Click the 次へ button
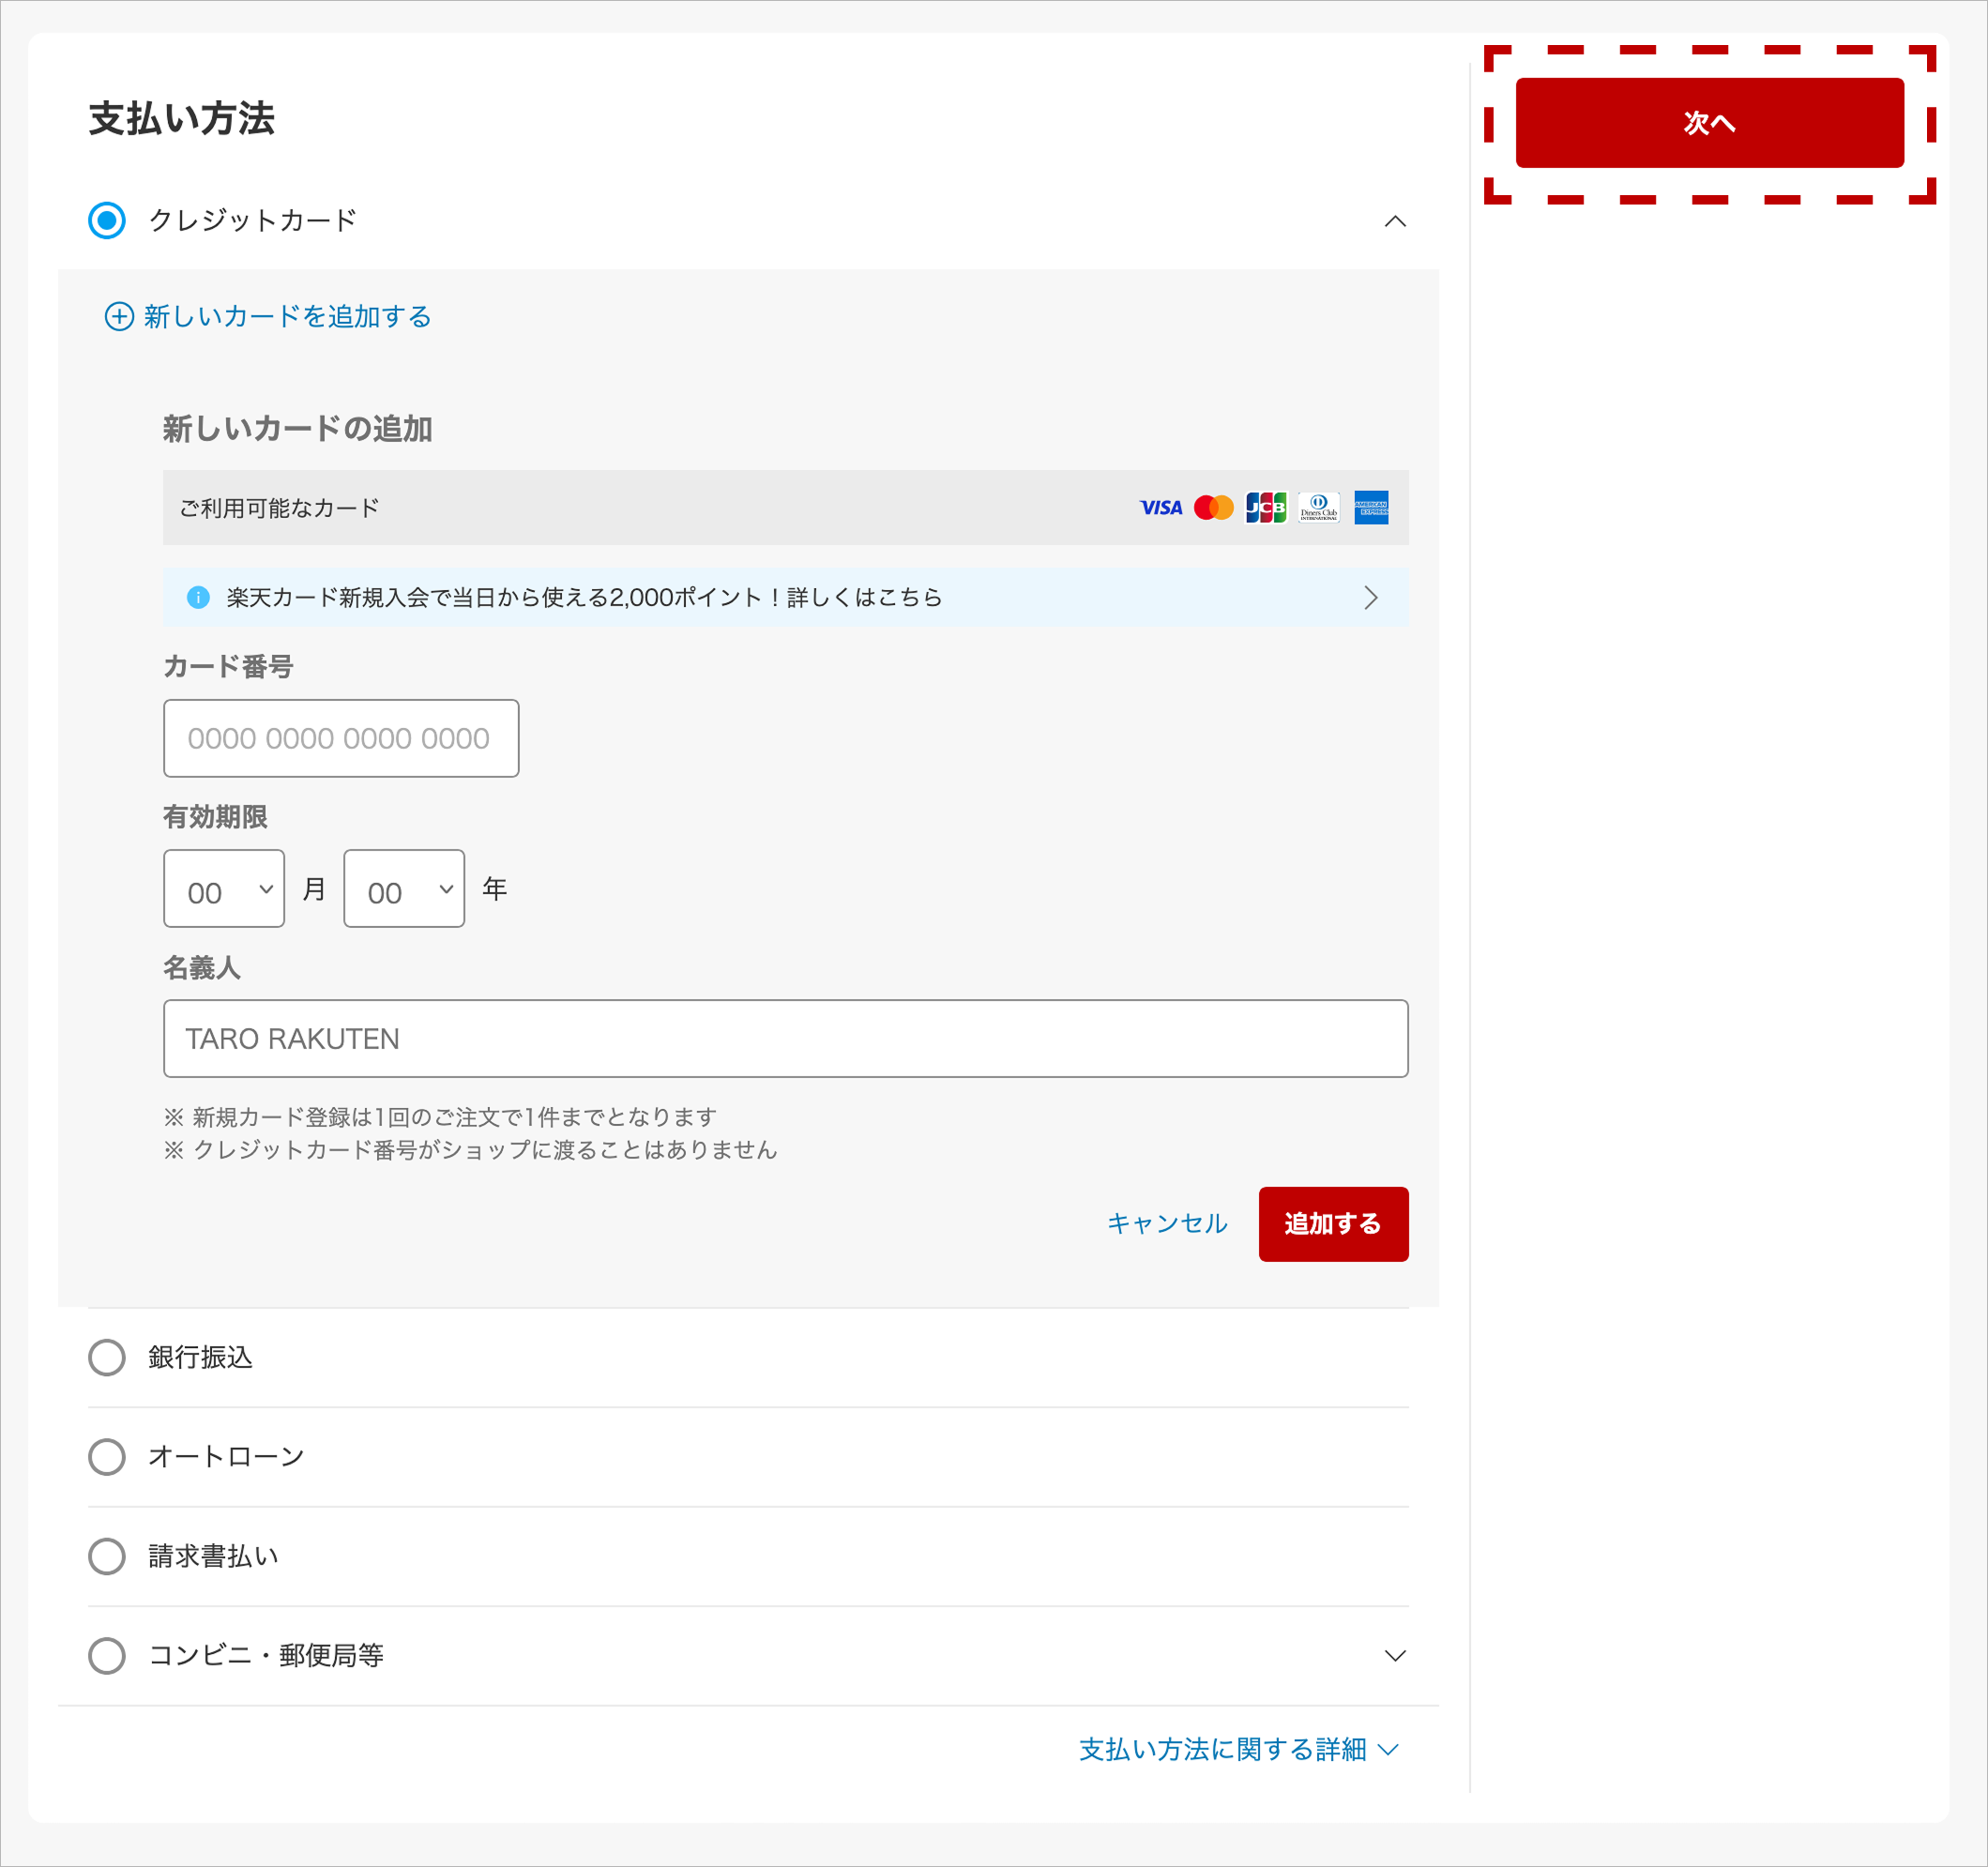The height and width of the screenshot is (1867, 1988). coord(1709,122)
